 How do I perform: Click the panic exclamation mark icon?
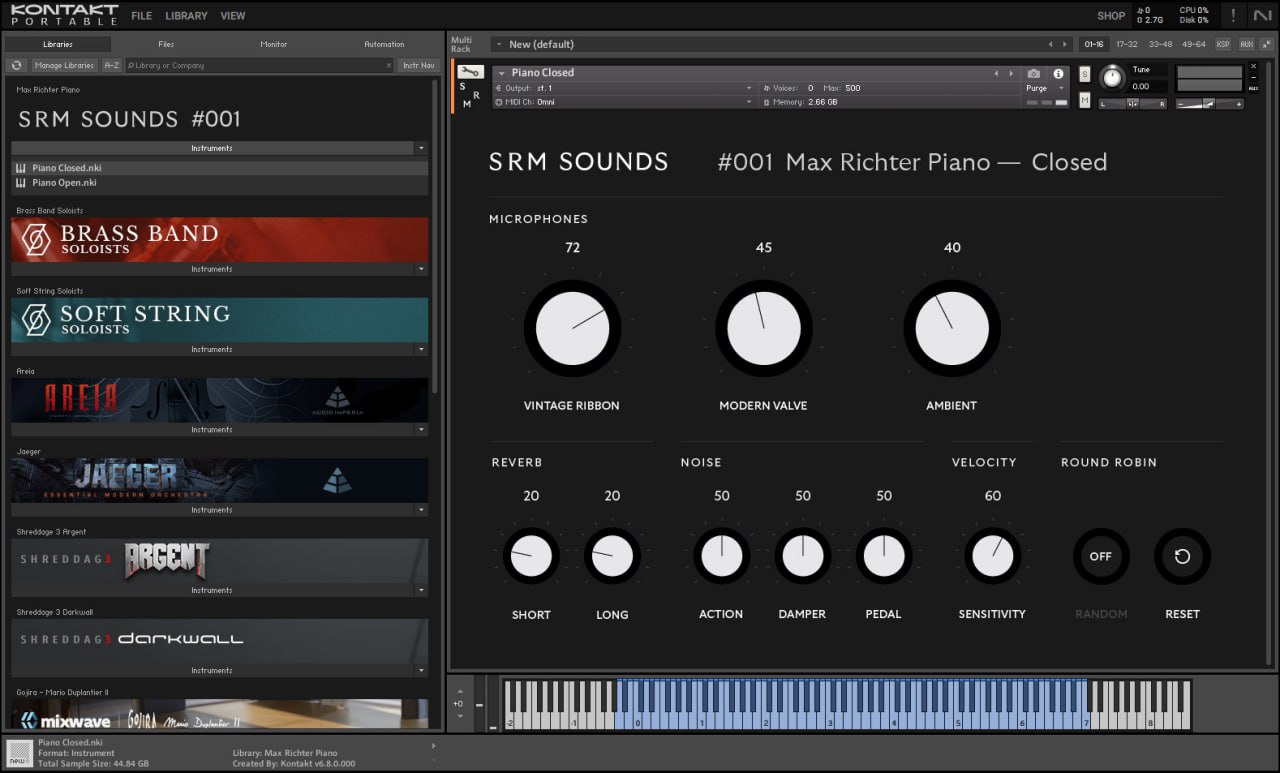click(x=1233, y=15)
